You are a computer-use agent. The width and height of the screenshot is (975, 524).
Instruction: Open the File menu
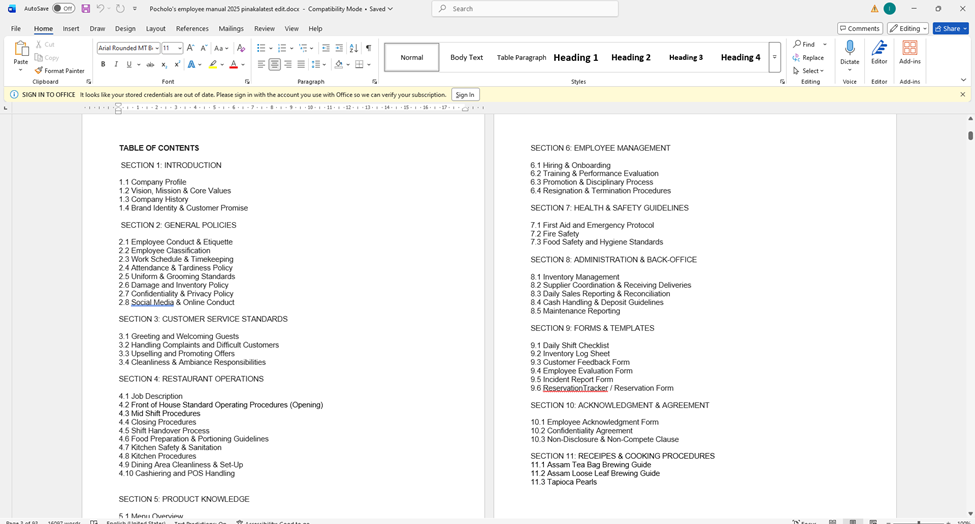click(16, 29)
